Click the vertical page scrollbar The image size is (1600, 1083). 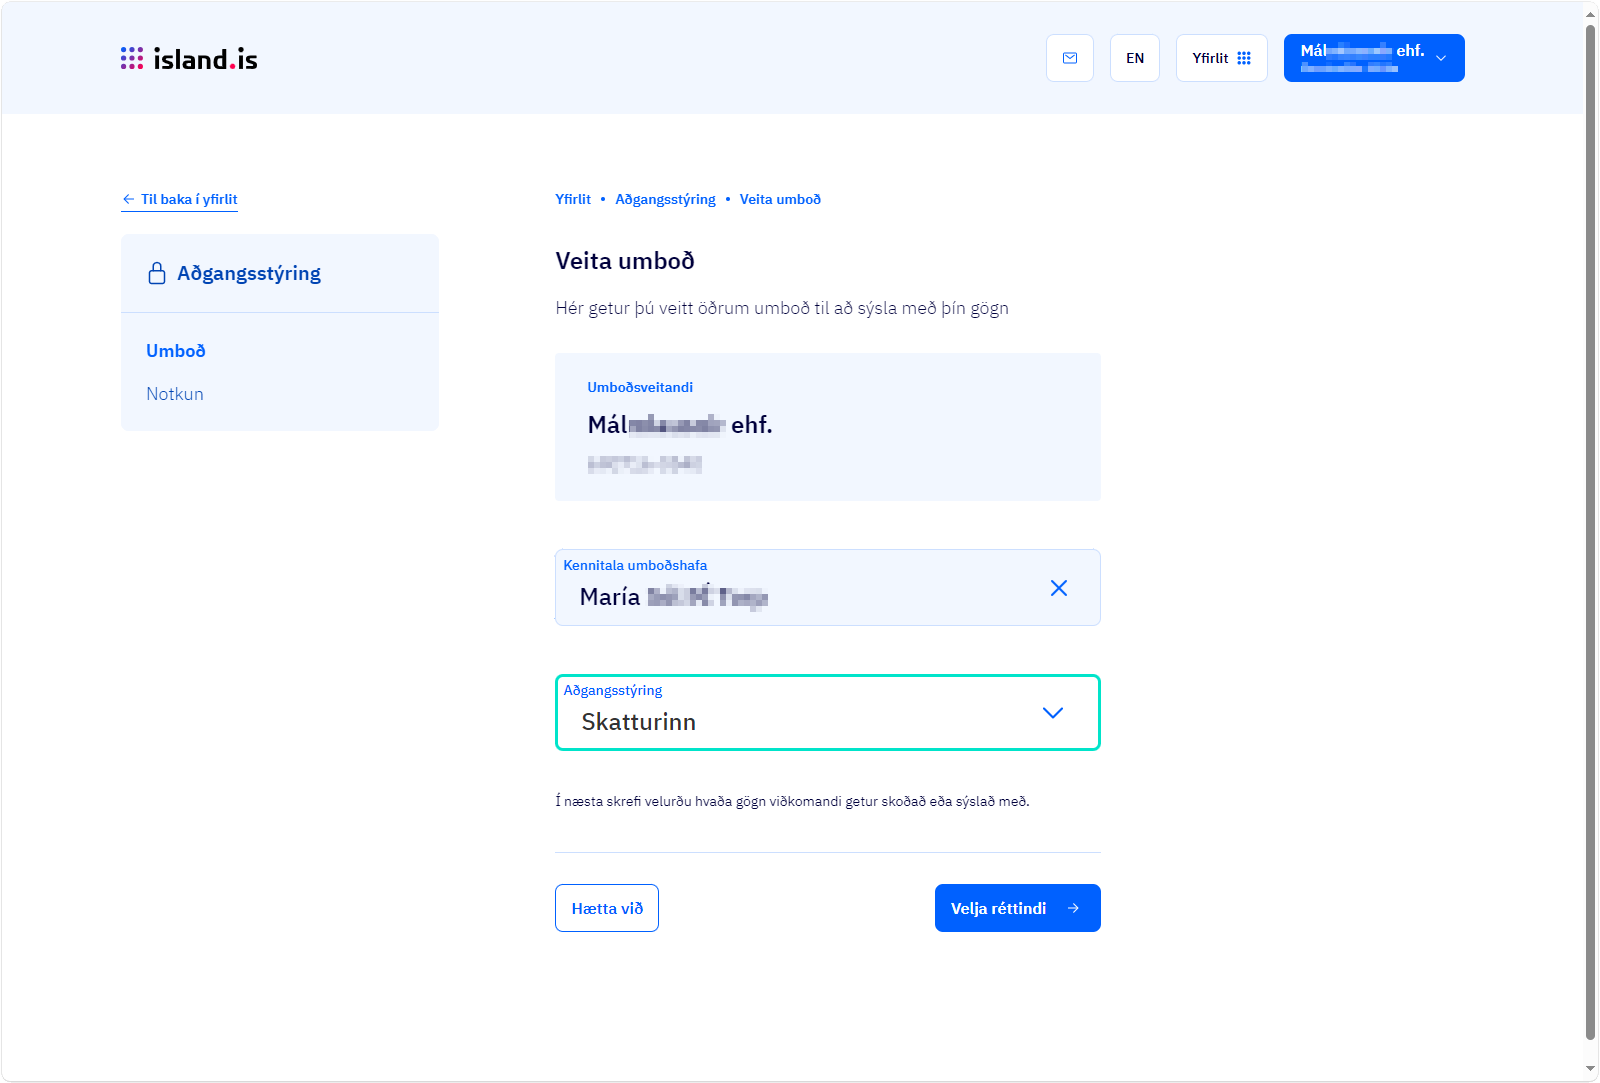(x=1590, y=500)
